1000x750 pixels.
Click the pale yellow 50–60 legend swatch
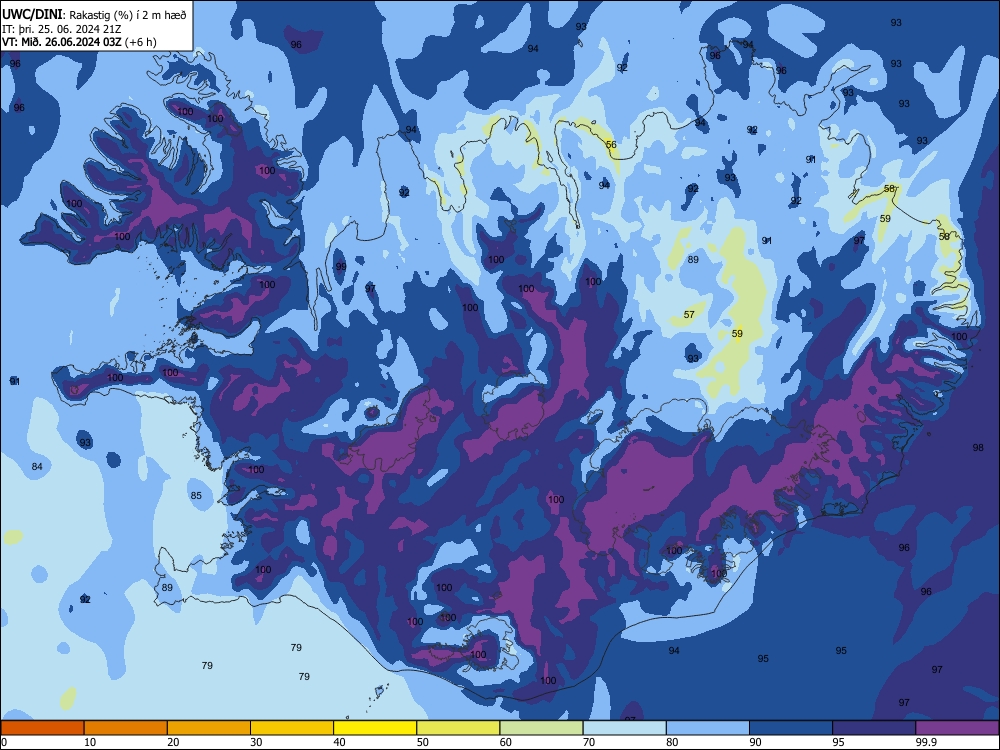click(x=459, y=728)
